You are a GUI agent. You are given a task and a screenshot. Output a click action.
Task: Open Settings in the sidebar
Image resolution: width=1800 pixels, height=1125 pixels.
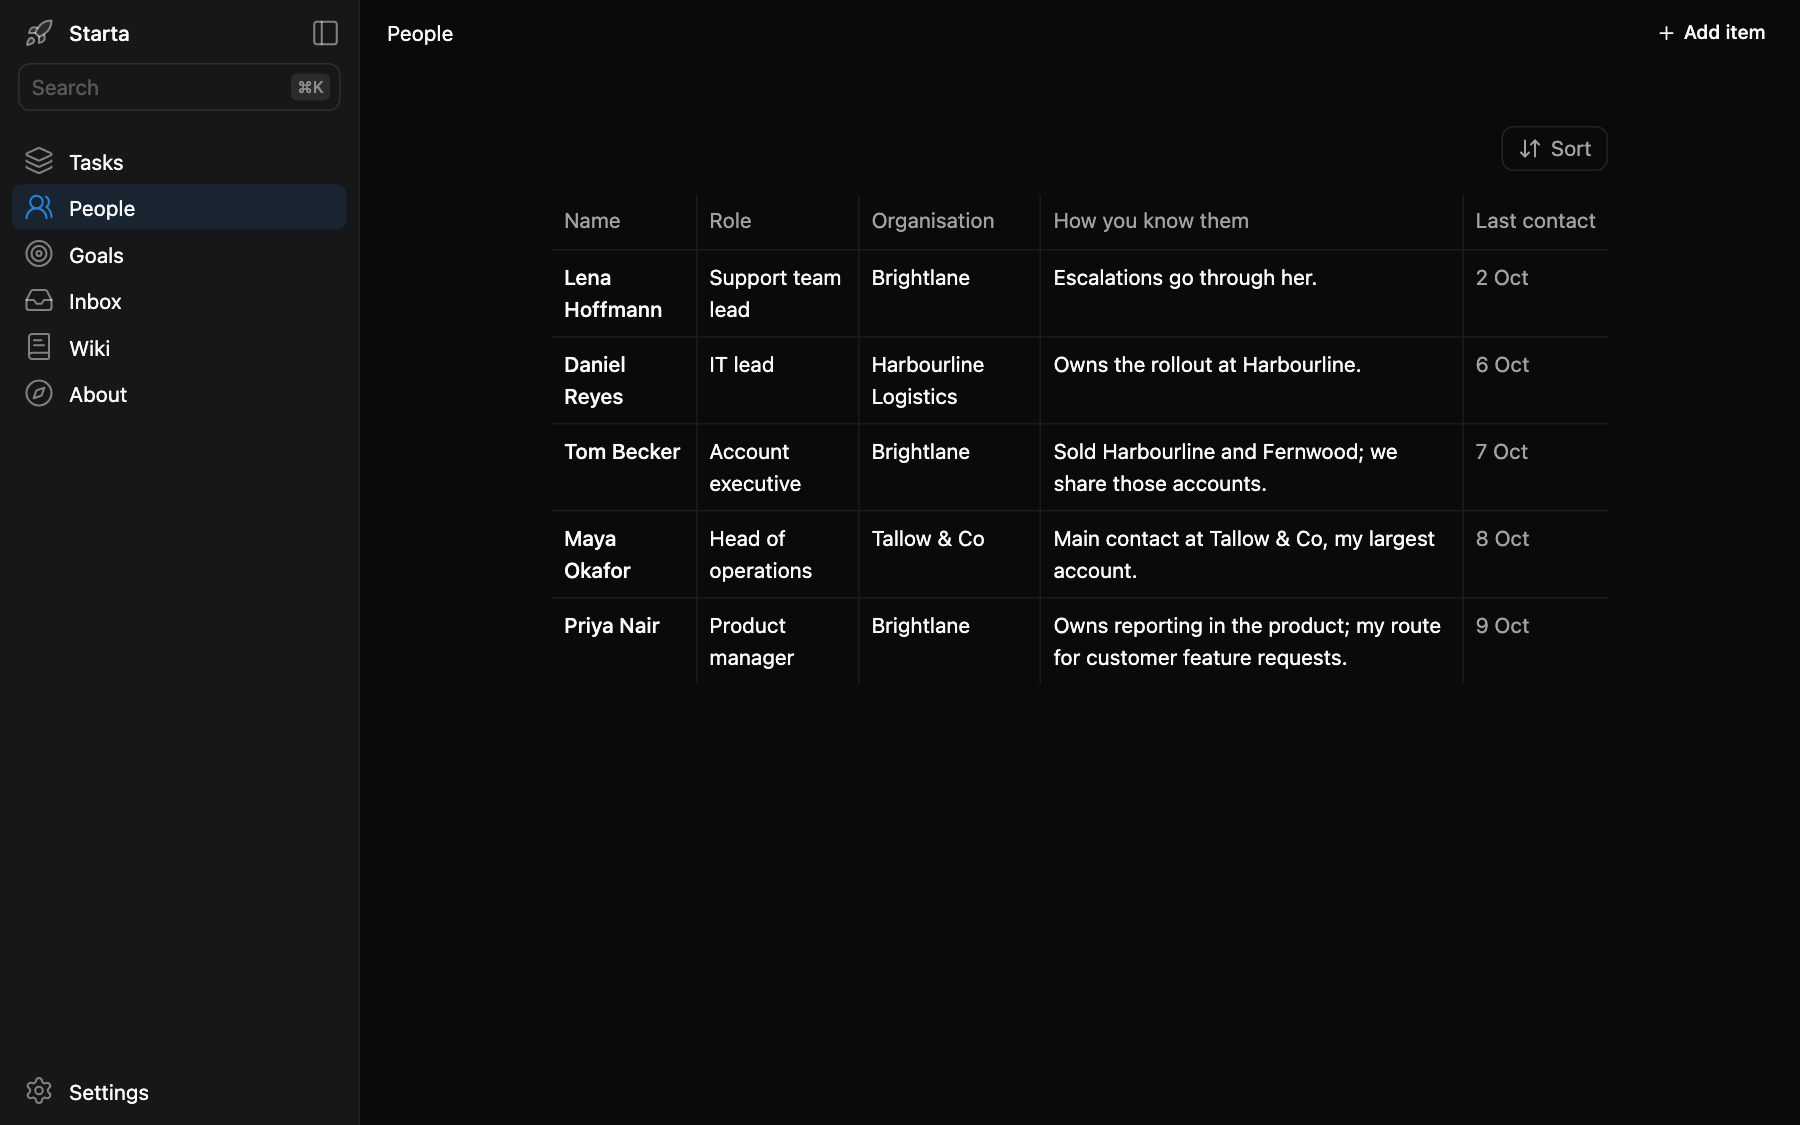(179, 1091)
